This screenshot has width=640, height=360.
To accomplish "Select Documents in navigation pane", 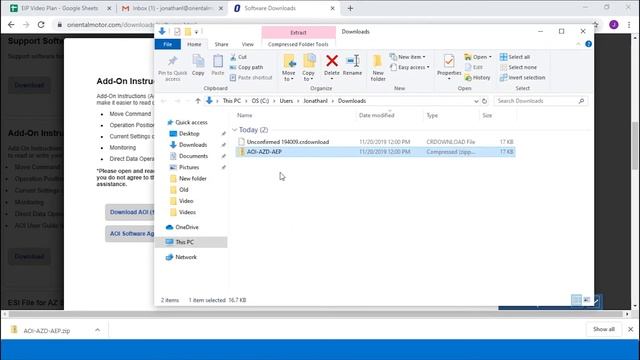I will coord(193,156).
